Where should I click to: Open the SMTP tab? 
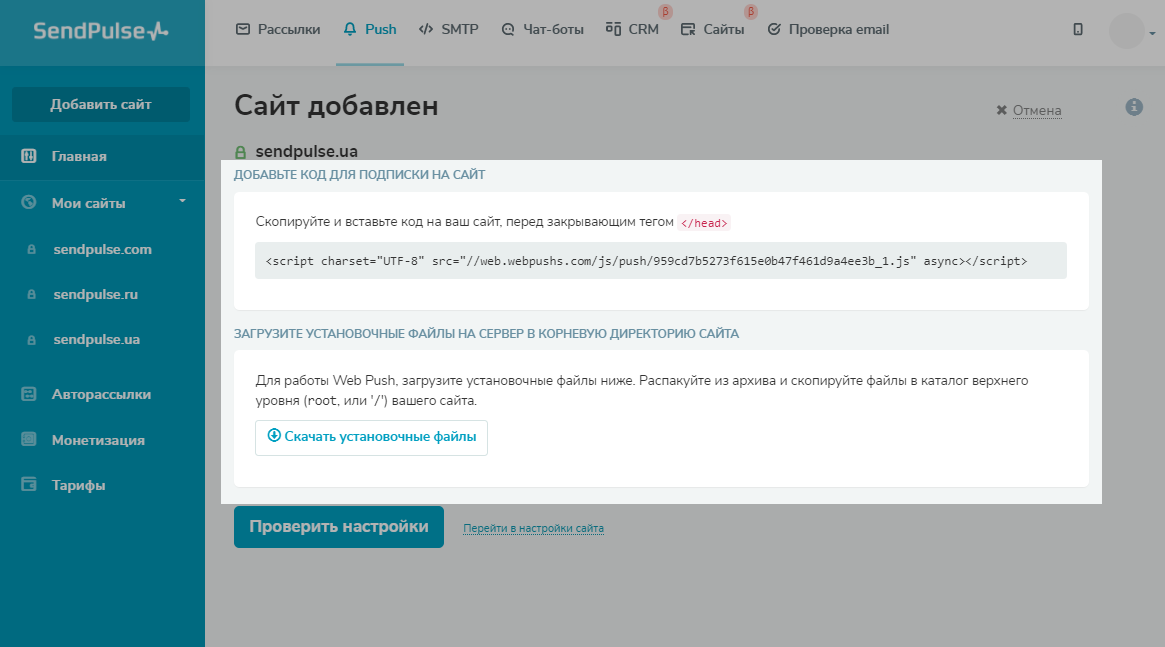pos(448,30)
